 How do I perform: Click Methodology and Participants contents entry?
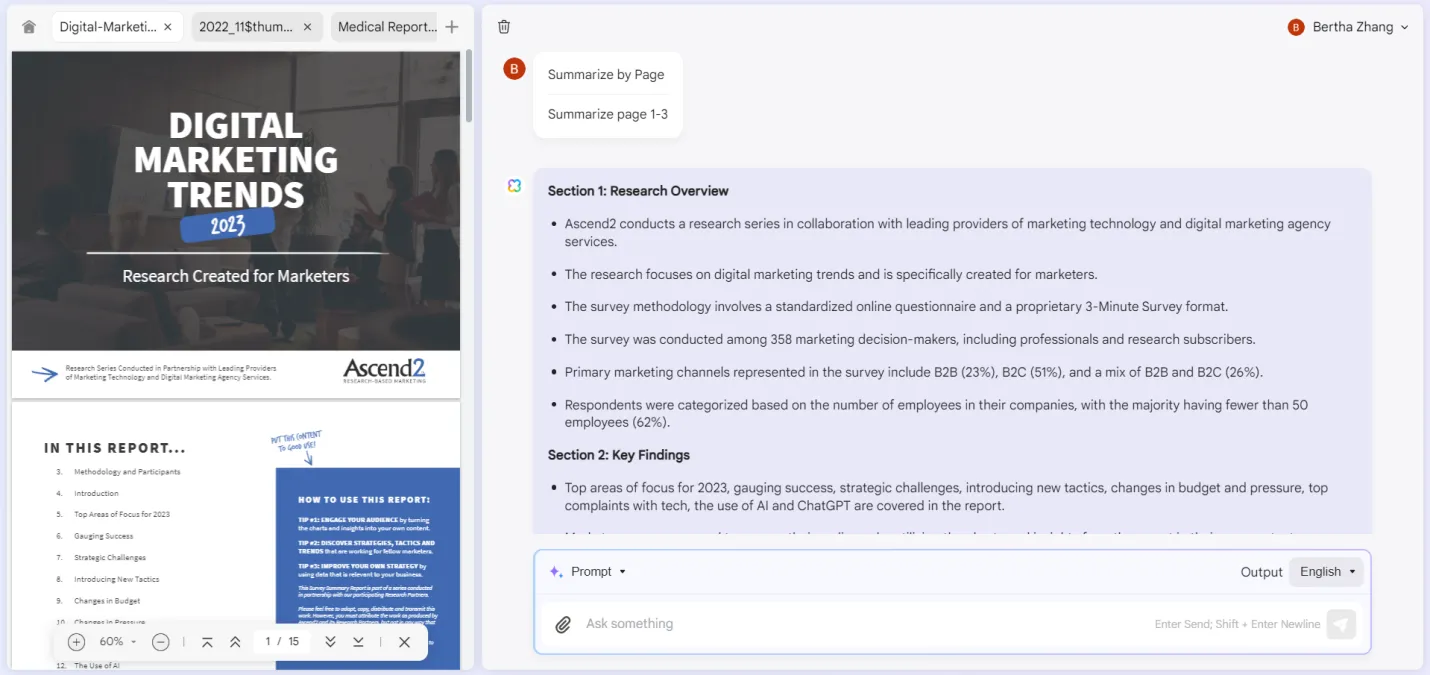point(127,472)
